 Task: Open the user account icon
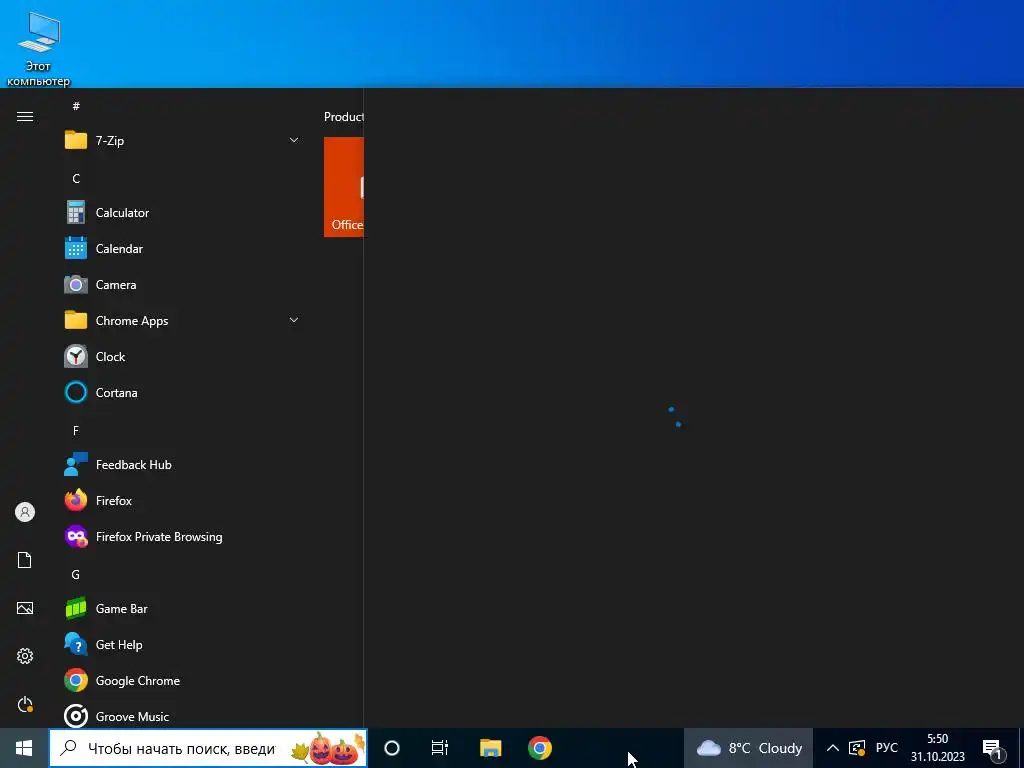pyautogui.click(x=25, y=512)
